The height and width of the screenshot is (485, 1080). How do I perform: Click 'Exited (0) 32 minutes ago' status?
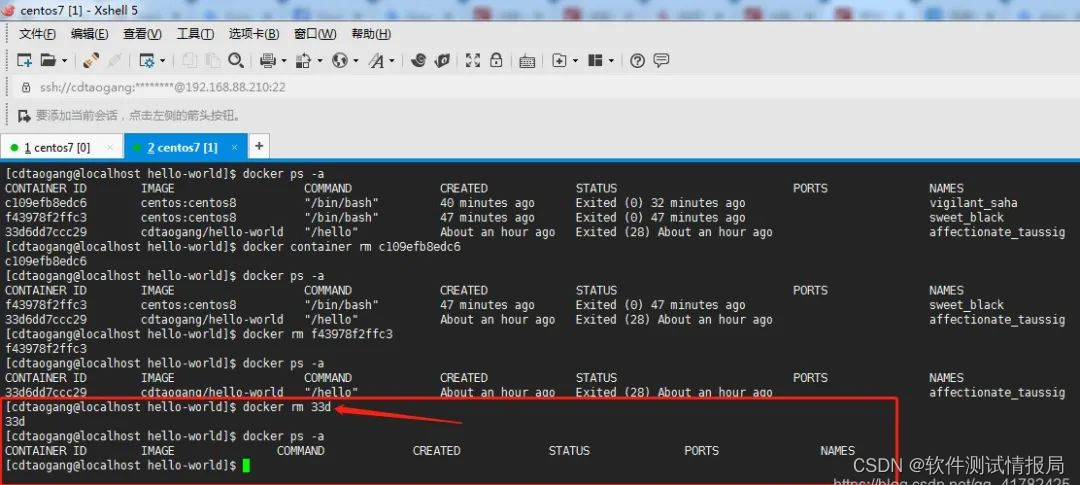pos(661,203)
